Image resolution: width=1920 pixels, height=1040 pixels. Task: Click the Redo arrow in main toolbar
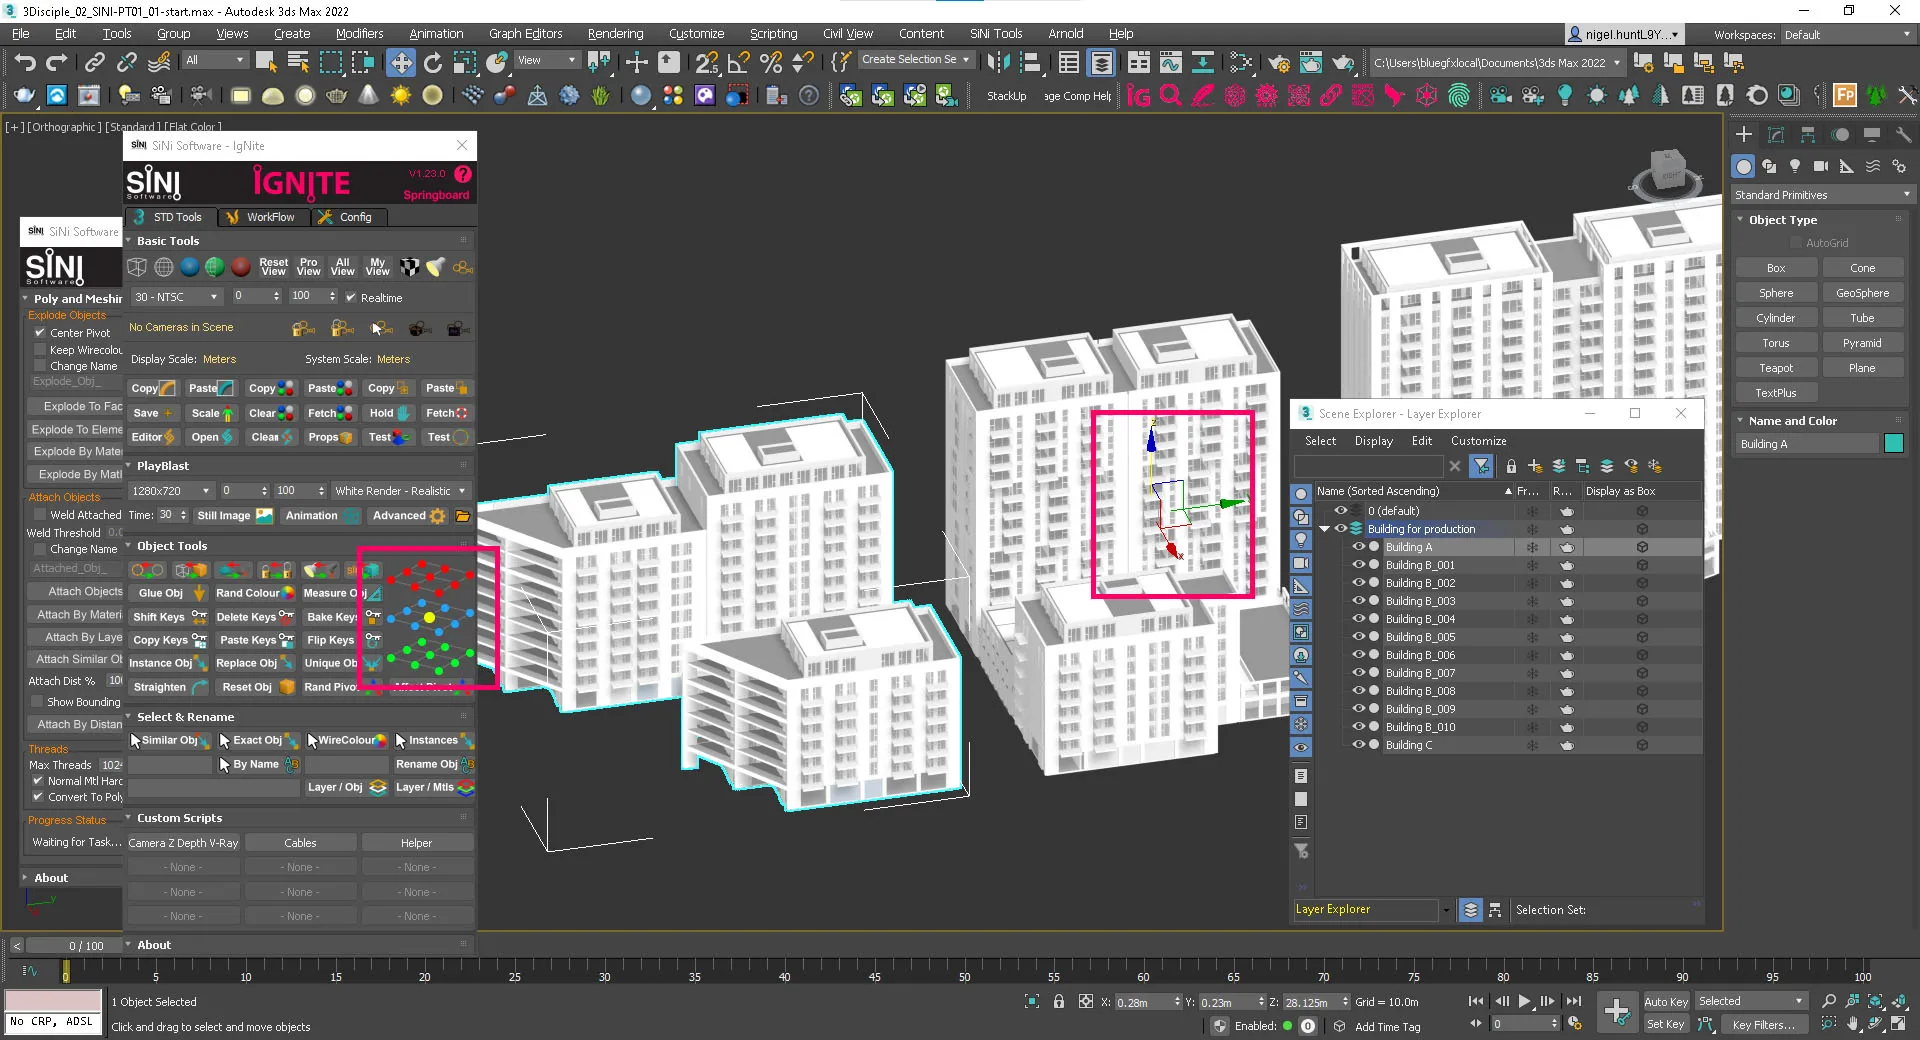57,63
